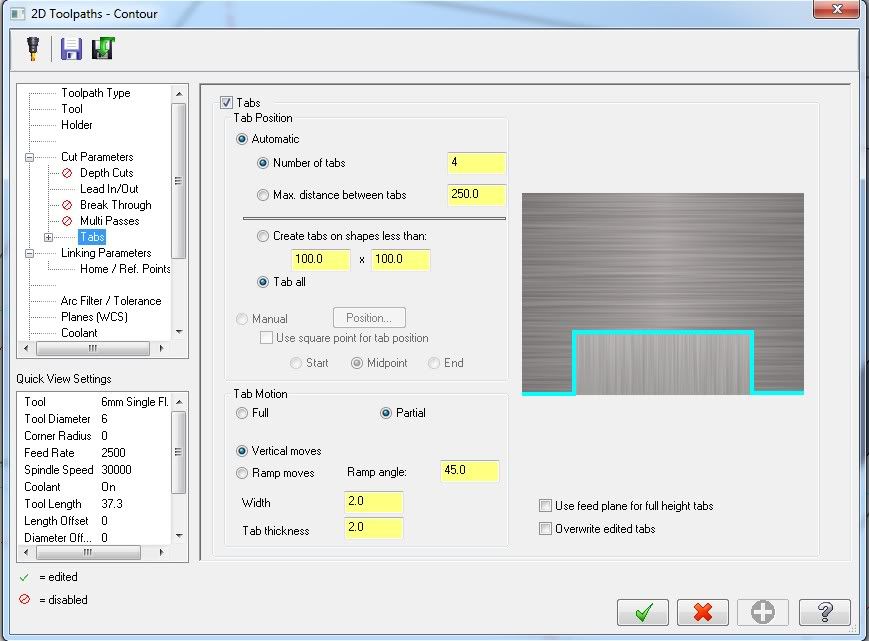Click the Position... button
This screenshot has height=641, width=869.
coord(369,318)
